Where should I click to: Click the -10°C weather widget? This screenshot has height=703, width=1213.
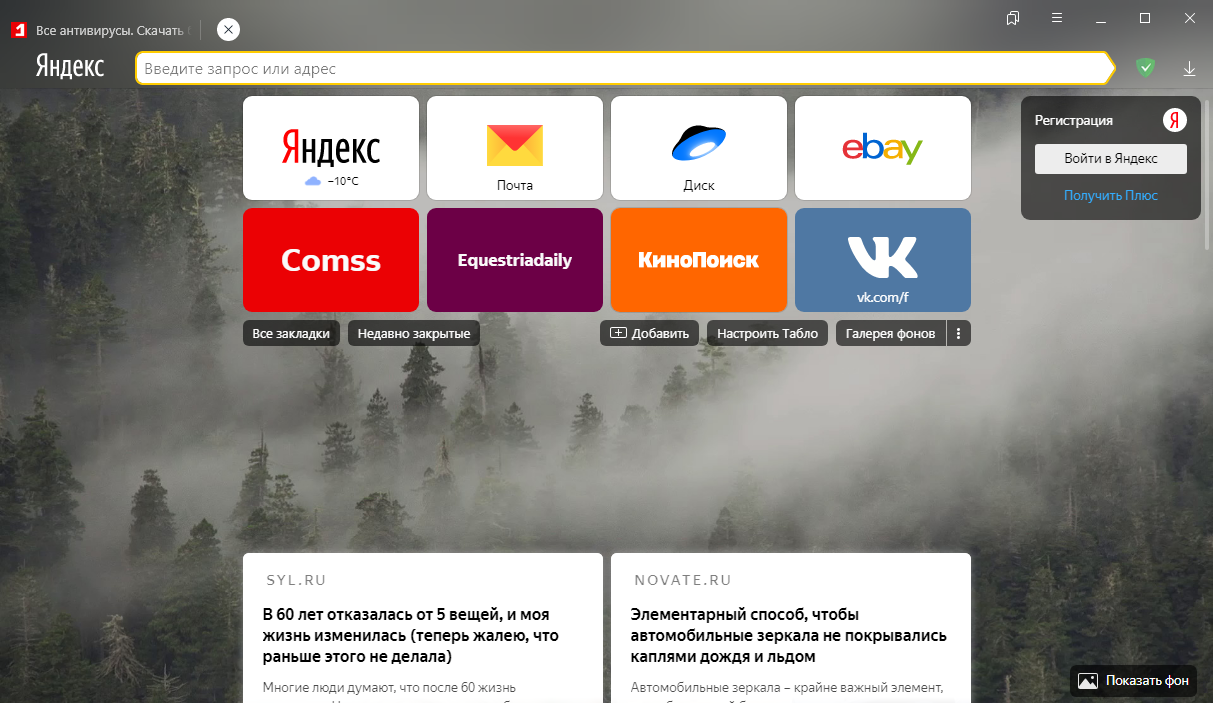(x=331, y=181)
